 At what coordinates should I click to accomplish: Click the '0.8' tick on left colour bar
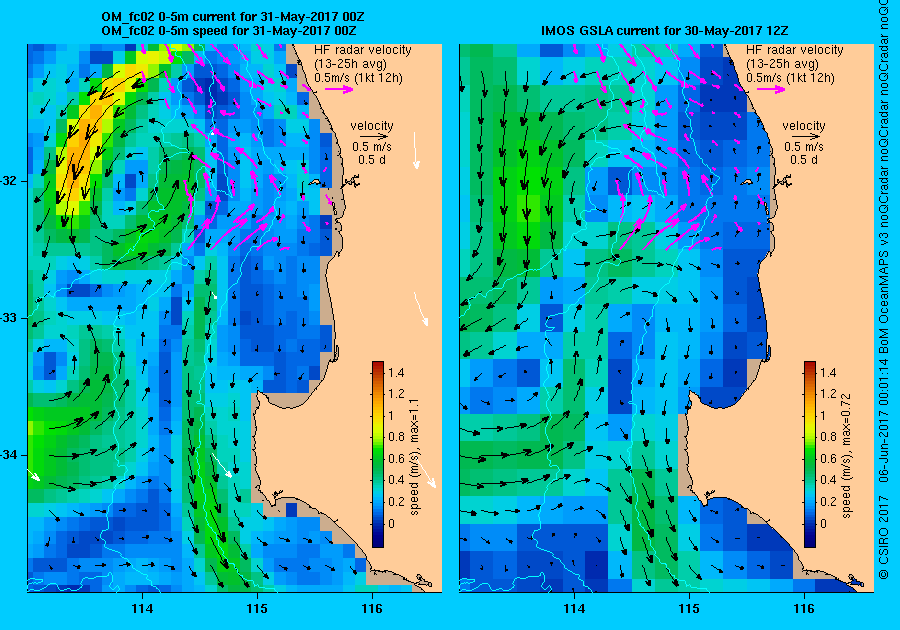396,437
